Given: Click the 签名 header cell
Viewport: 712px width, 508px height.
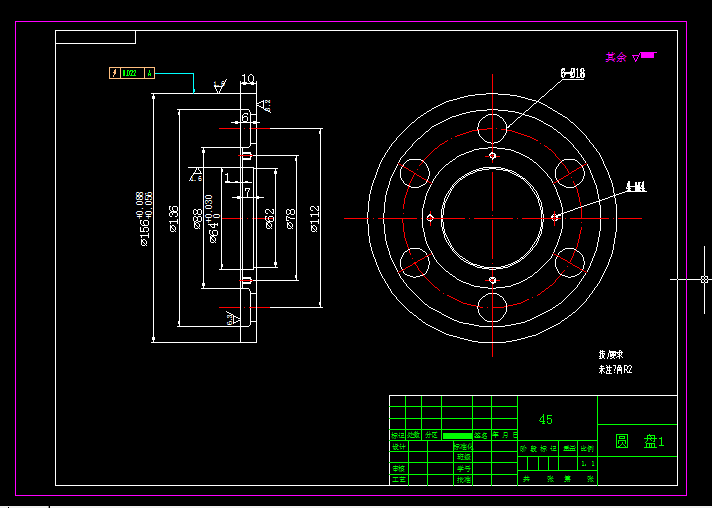Looking at the screenshot, I should 482,435.
